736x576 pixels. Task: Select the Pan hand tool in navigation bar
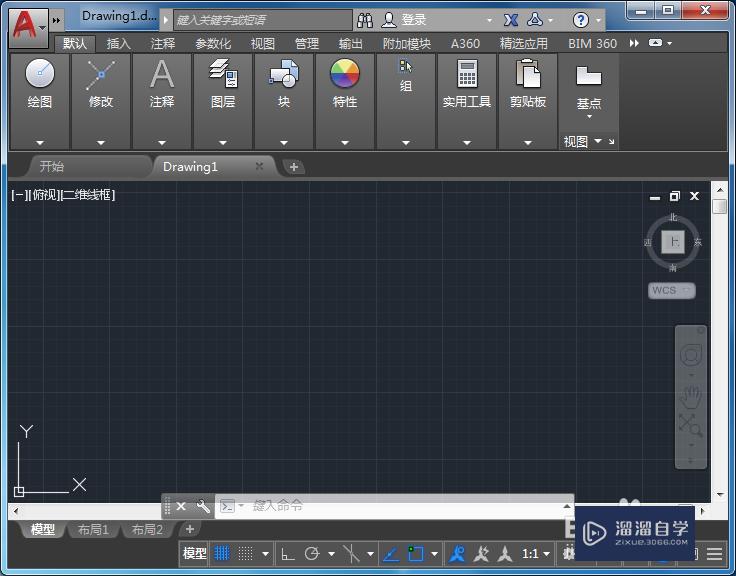(690, 397)
